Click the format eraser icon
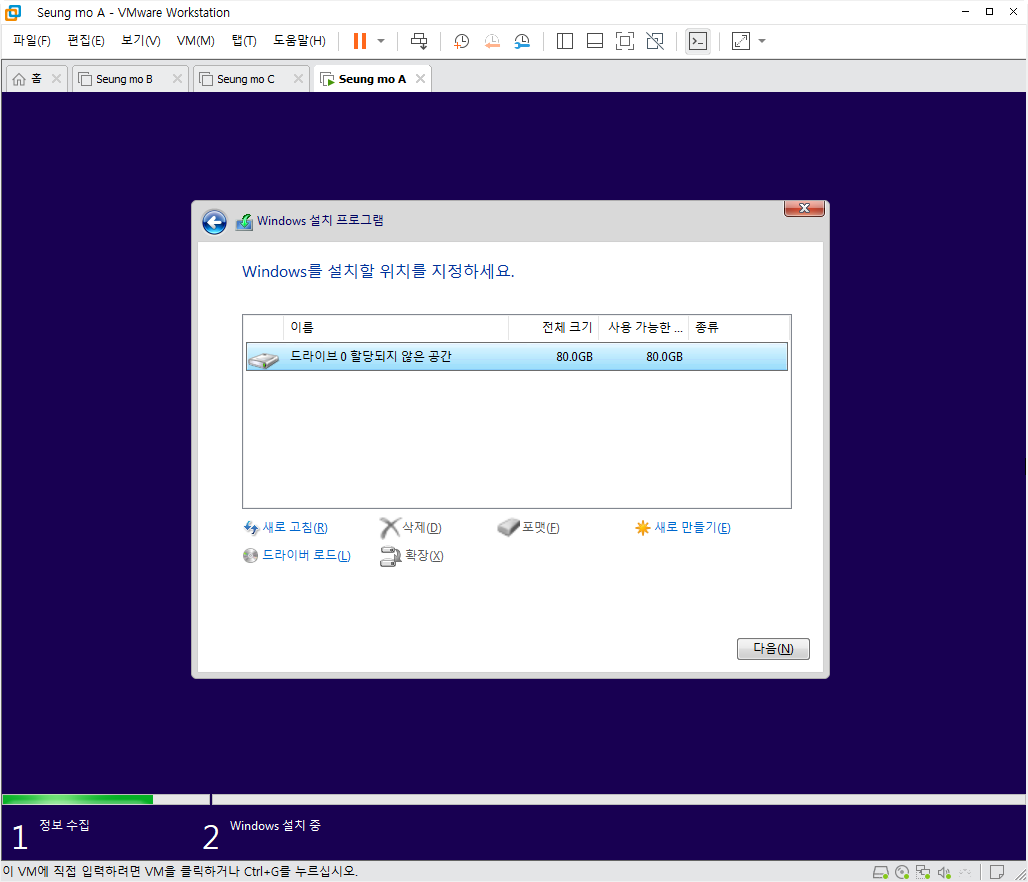 tap(508, 527)
